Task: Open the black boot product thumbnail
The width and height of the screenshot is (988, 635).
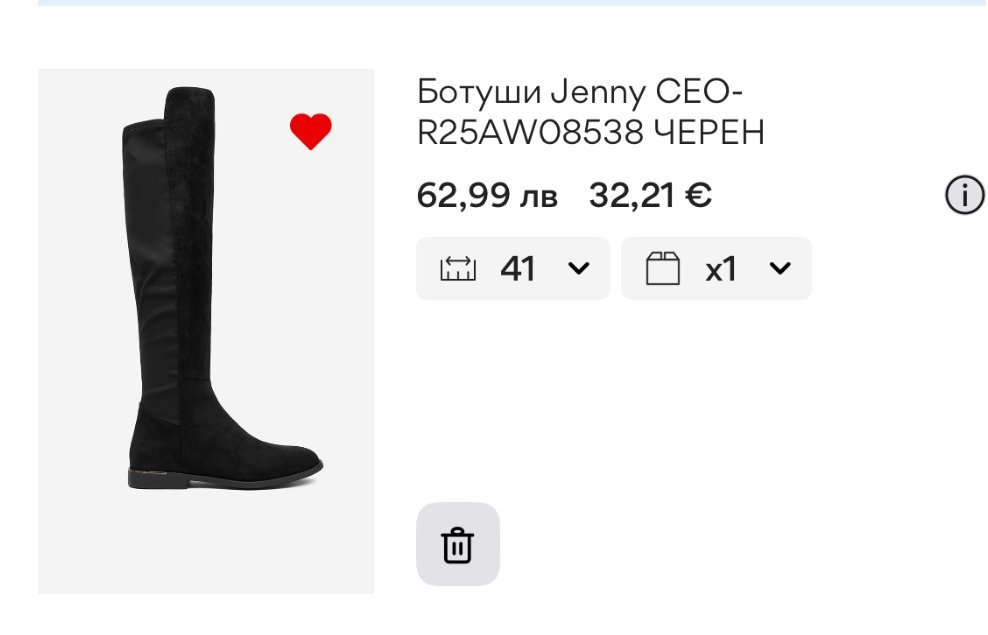Action: coord(206,331)
